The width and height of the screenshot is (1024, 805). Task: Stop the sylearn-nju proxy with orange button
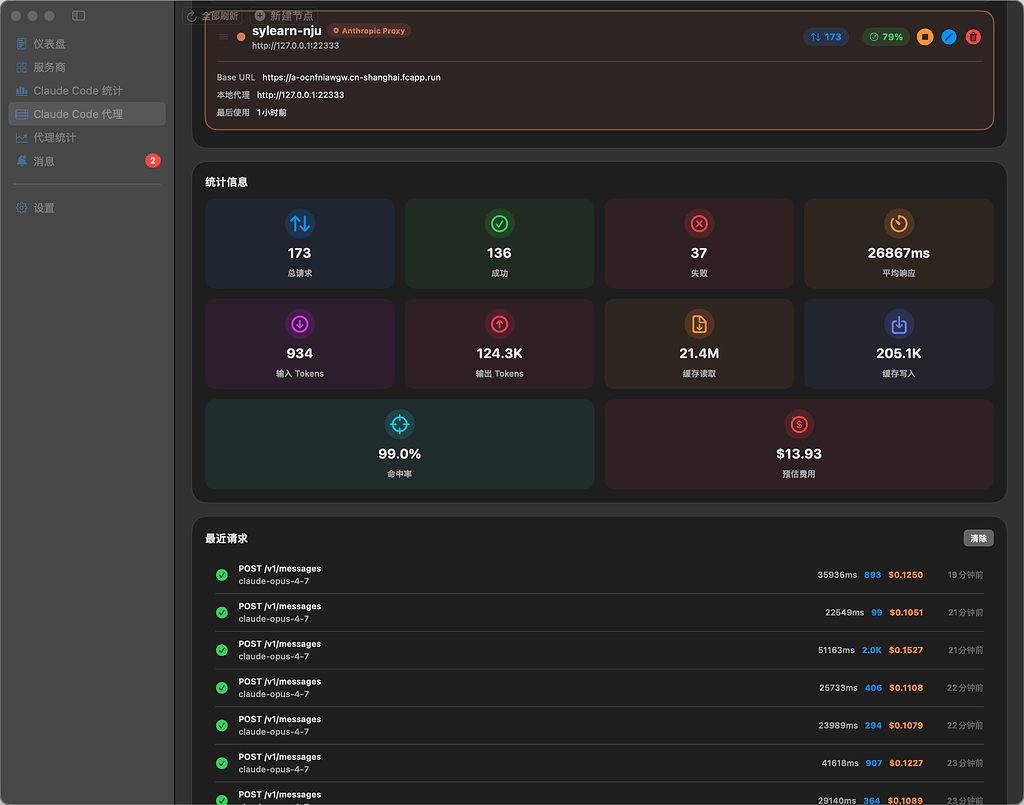925,37
